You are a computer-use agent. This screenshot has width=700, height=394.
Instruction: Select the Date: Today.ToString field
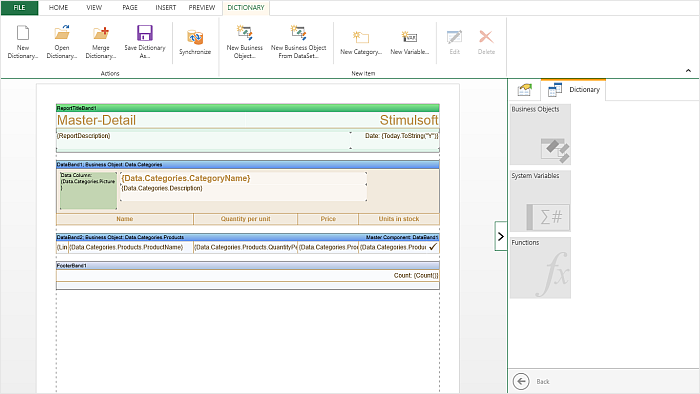point(395,140)
